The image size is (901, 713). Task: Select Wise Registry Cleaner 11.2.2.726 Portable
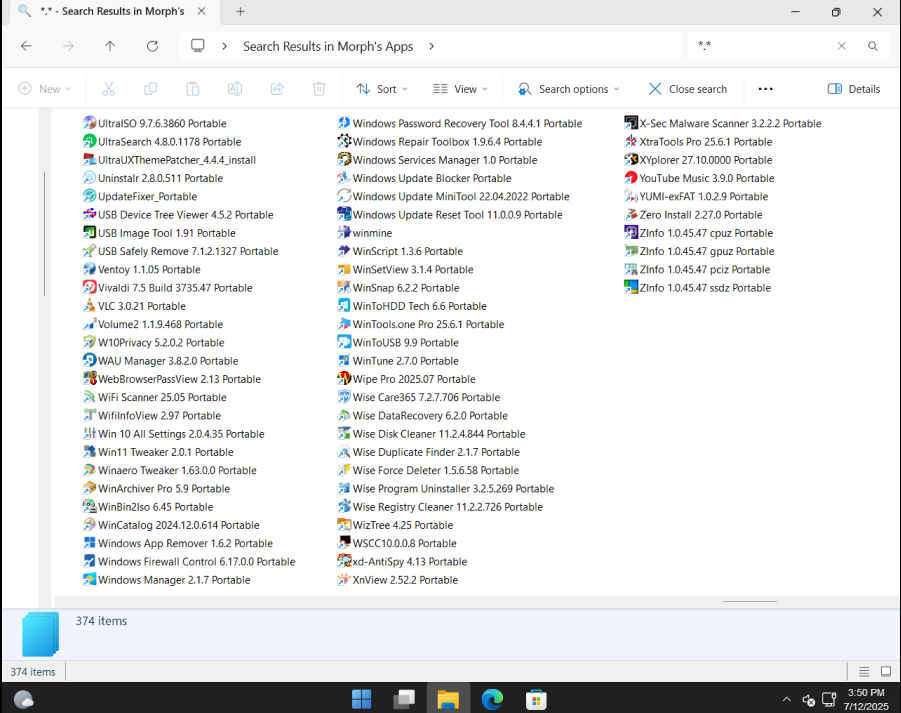[440, 507]
